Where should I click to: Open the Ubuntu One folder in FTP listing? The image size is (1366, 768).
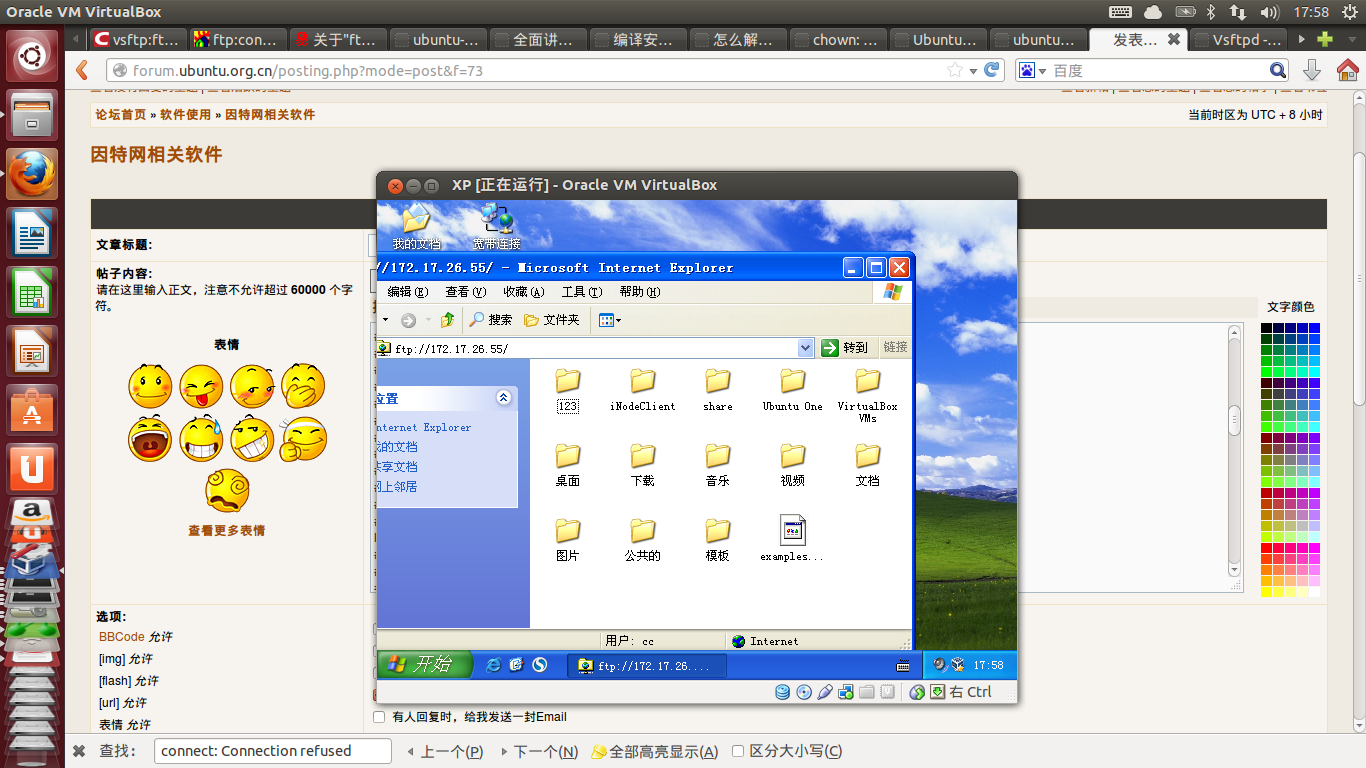tap(792, 389)
